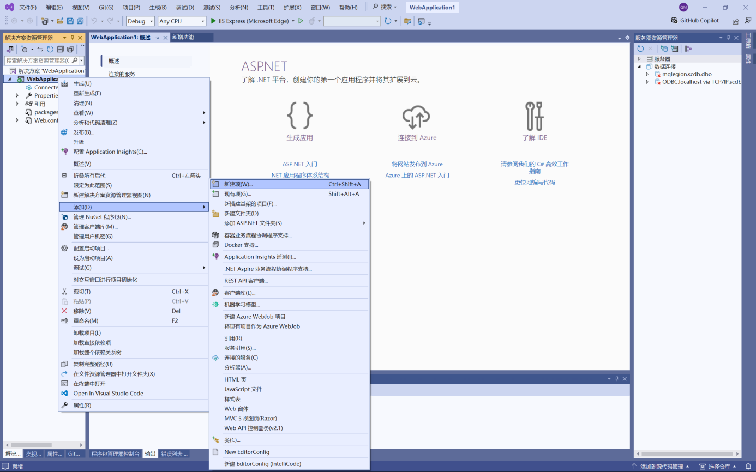This screenshot has width=756, height=472.
Task: Open the Solution Explorer search options dropdown
Action: 81,60
